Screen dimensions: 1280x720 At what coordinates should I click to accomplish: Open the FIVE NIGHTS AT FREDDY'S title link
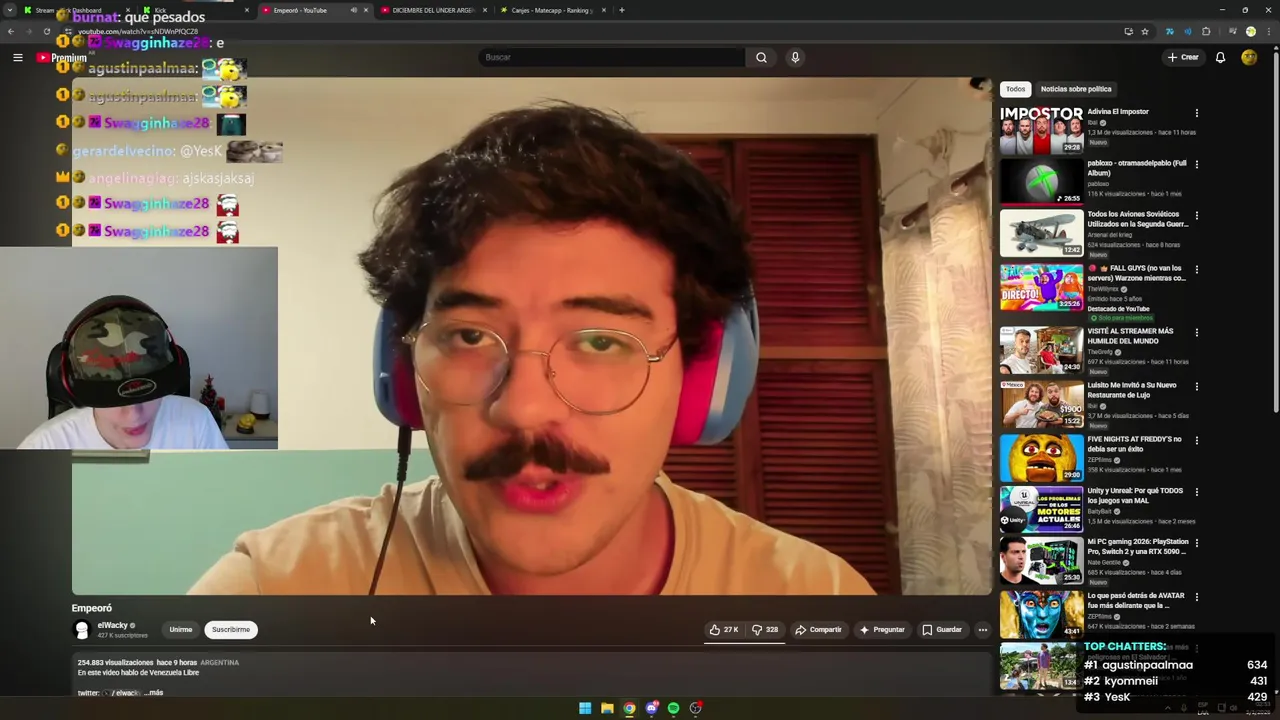1134,444
